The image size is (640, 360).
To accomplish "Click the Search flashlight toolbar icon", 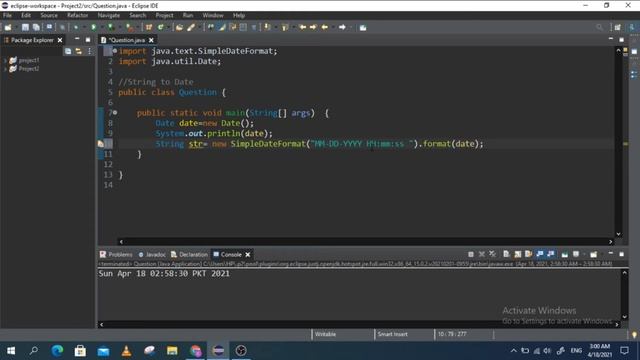I will tap(191, 27).
